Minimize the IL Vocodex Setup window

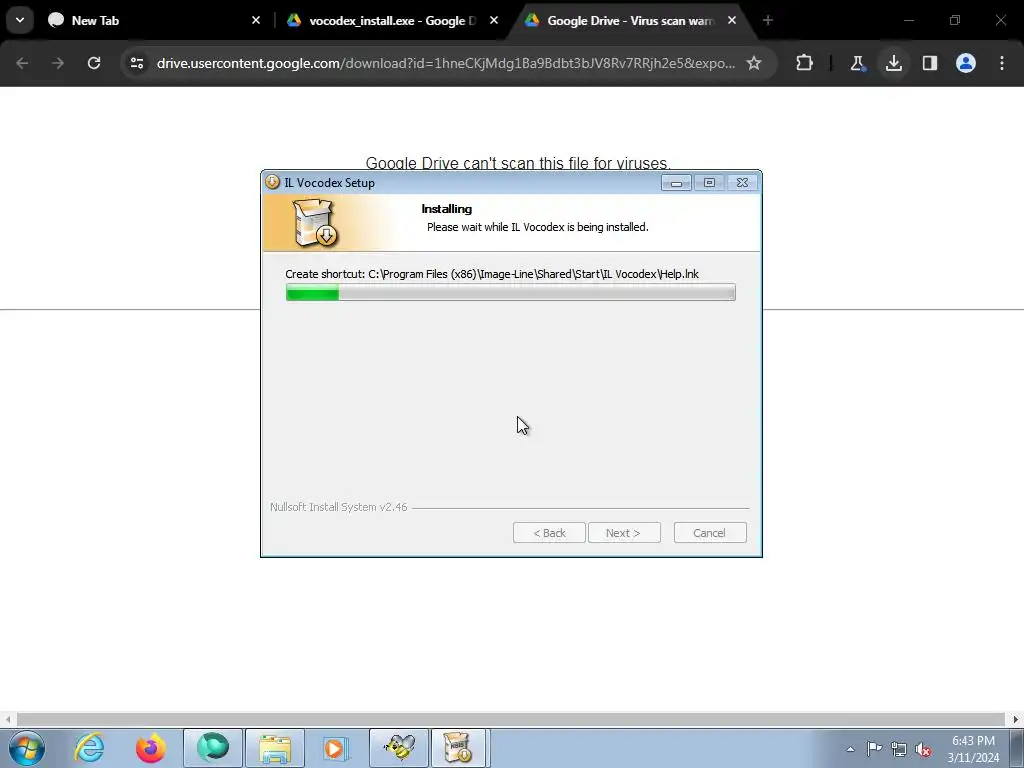(676, 183)
